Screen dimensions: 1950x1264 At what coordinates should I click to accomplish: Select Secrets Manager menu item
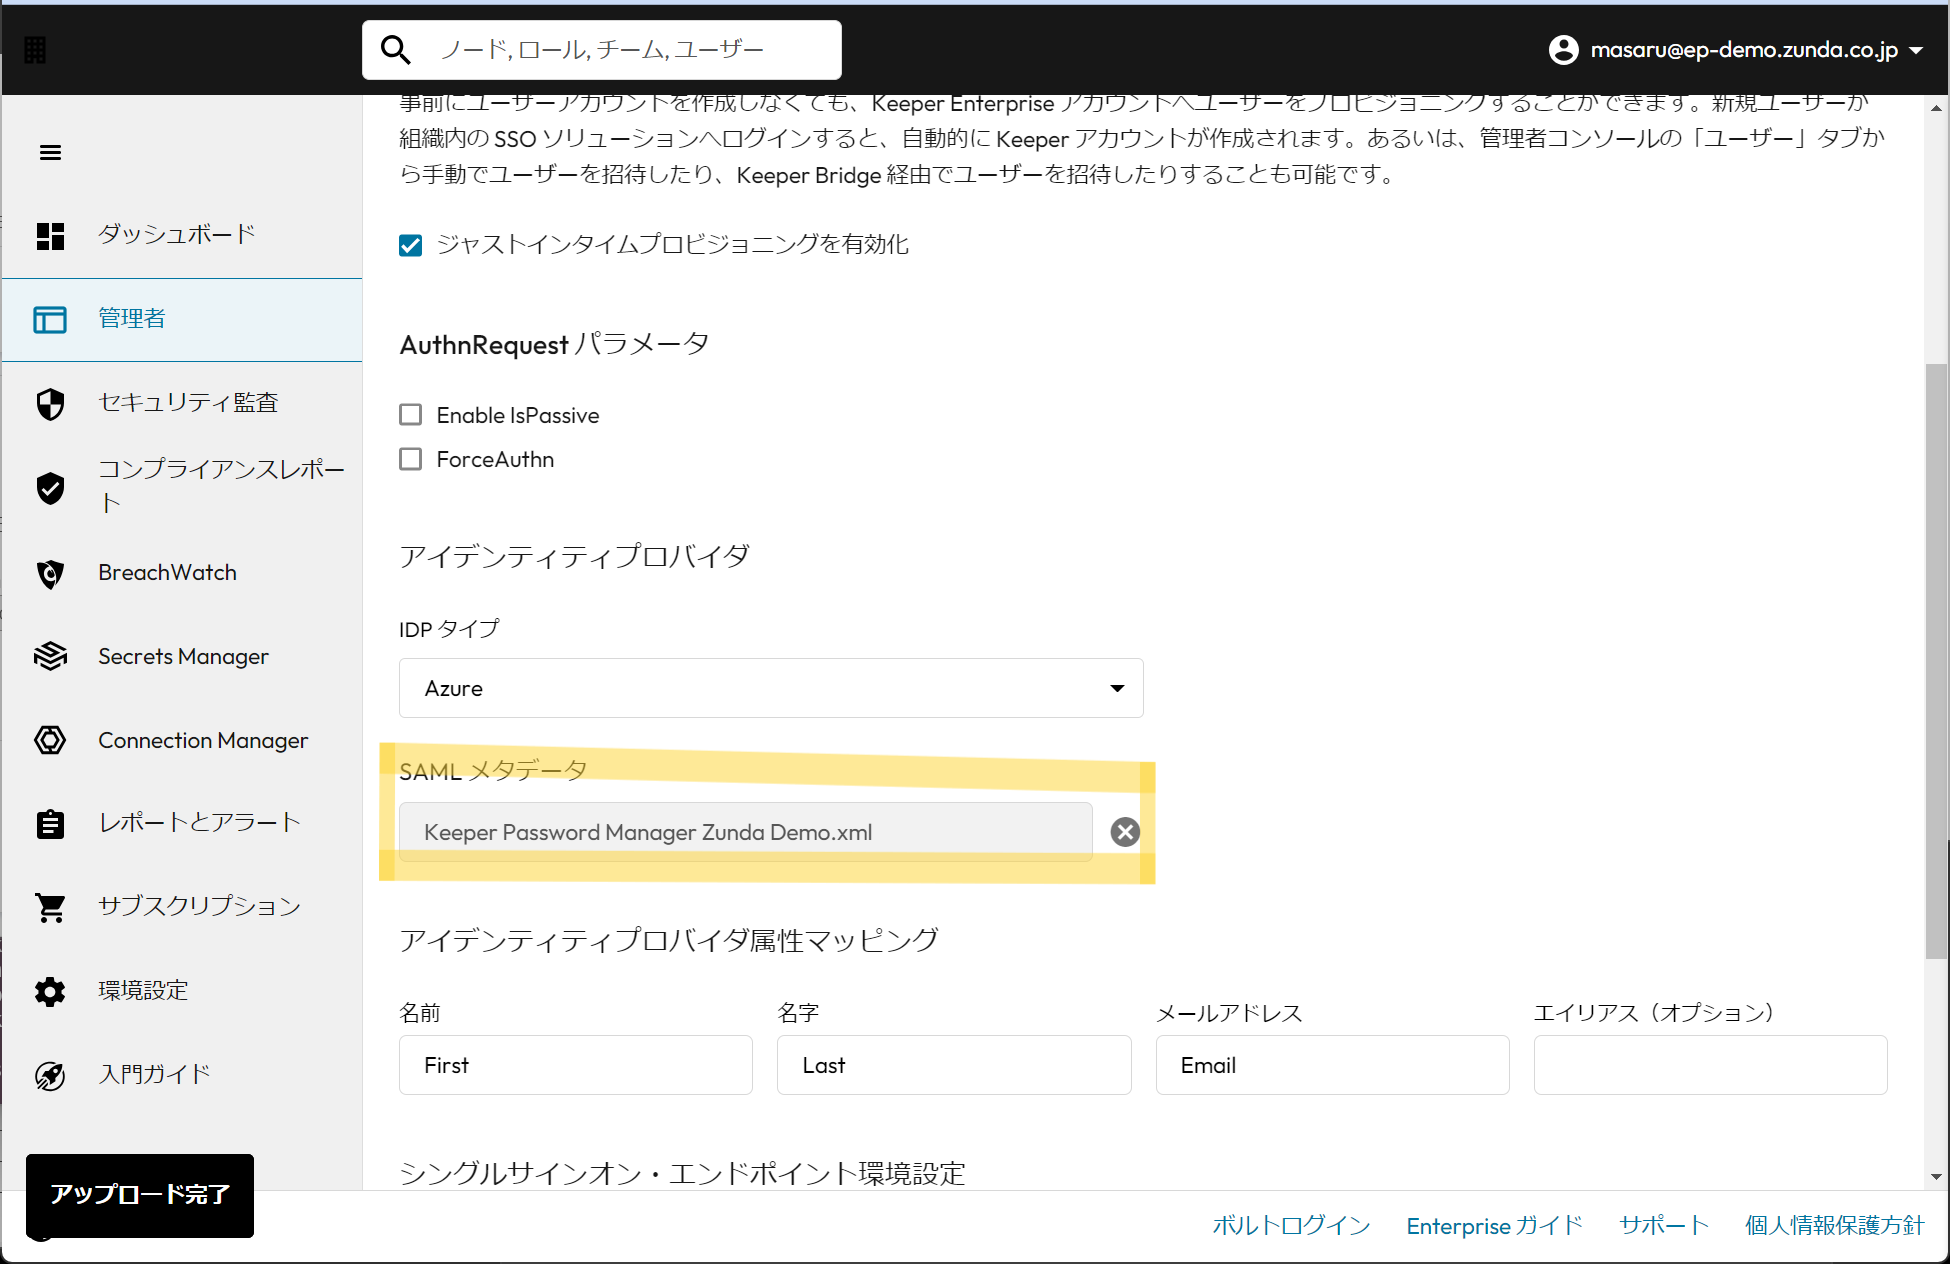(182, 656)
